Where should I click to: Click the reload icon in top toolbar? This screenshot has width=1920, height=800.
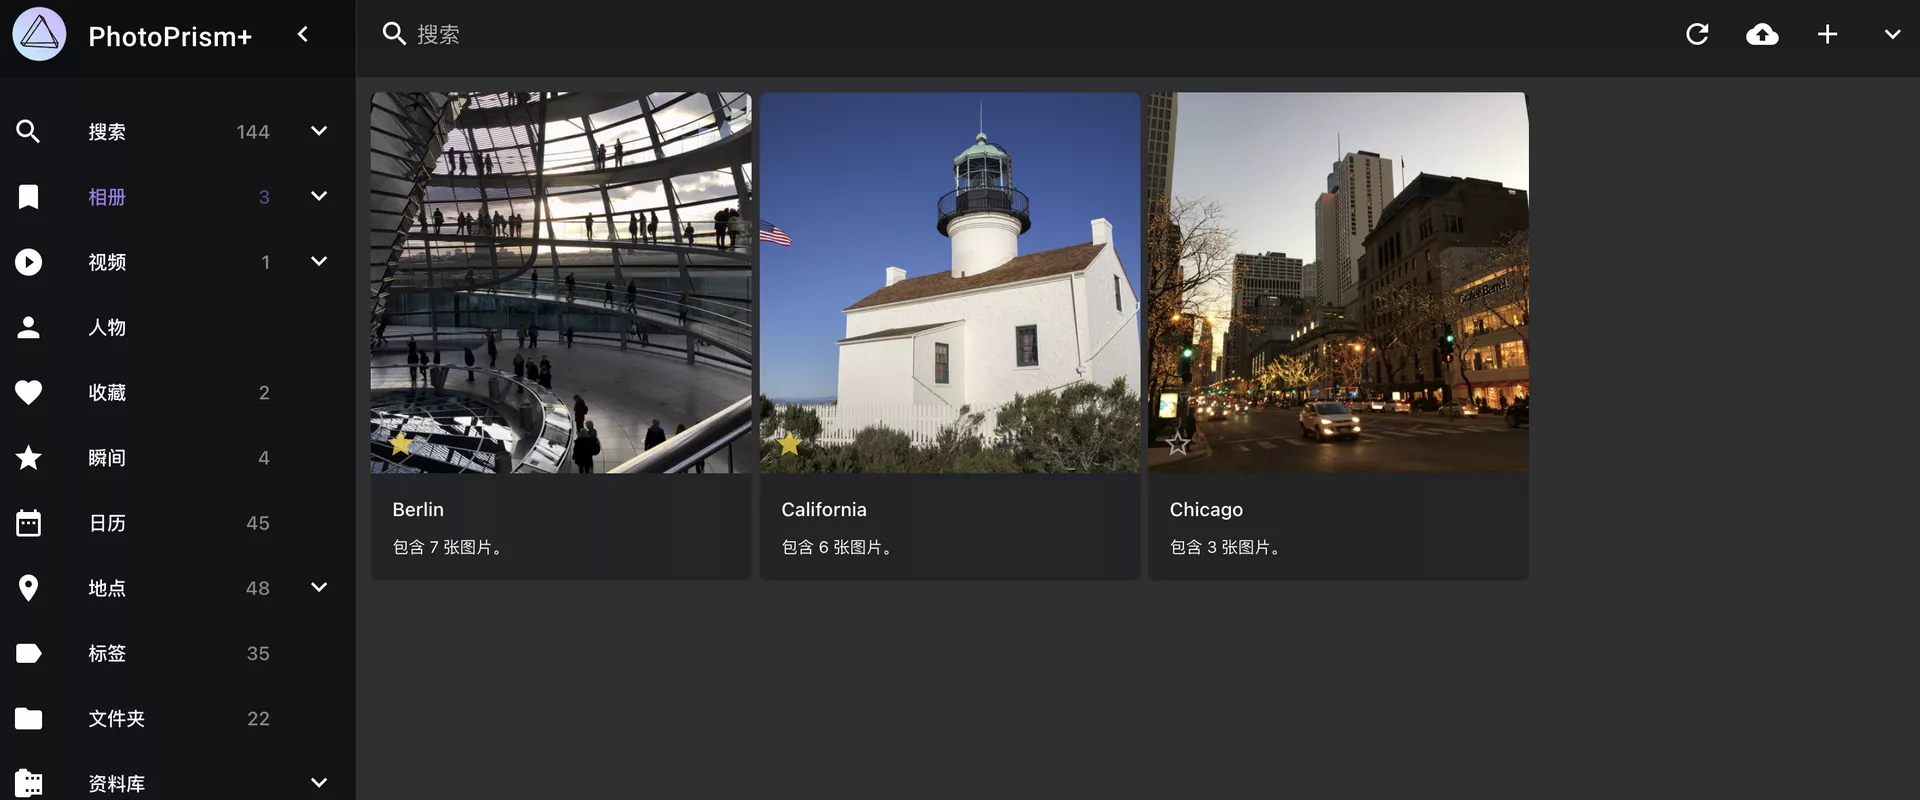1696,35
